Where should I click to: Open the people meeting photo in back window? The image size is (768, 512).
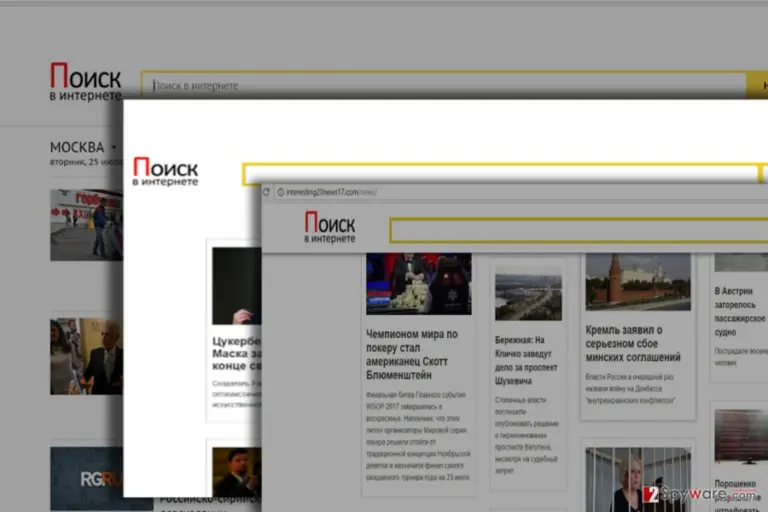pyautogui.click(x=86, y=357)
